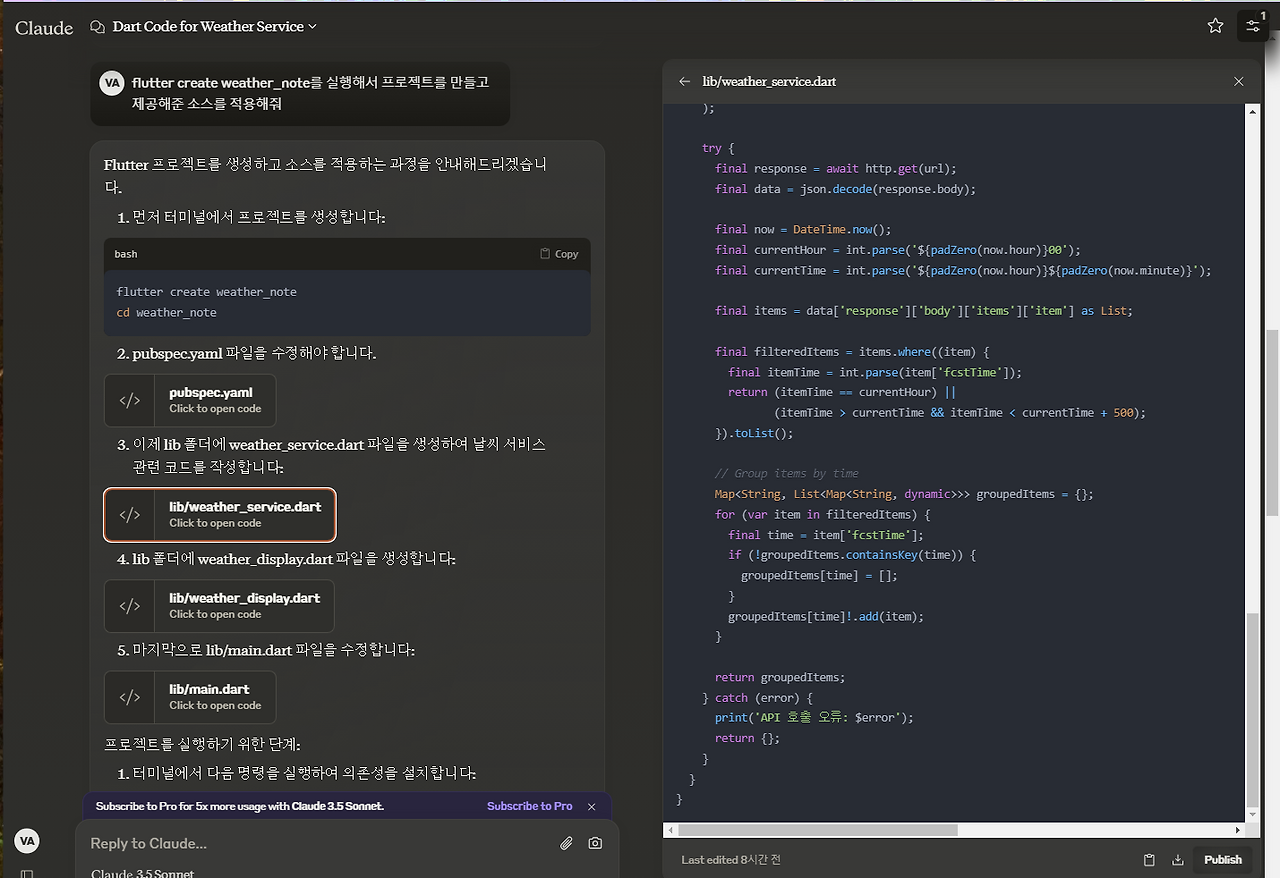This screenshot has height=878, width=1280.
Task: Click the vertical scrollbar down arrow in artifact
Action: coord(1253,814)
